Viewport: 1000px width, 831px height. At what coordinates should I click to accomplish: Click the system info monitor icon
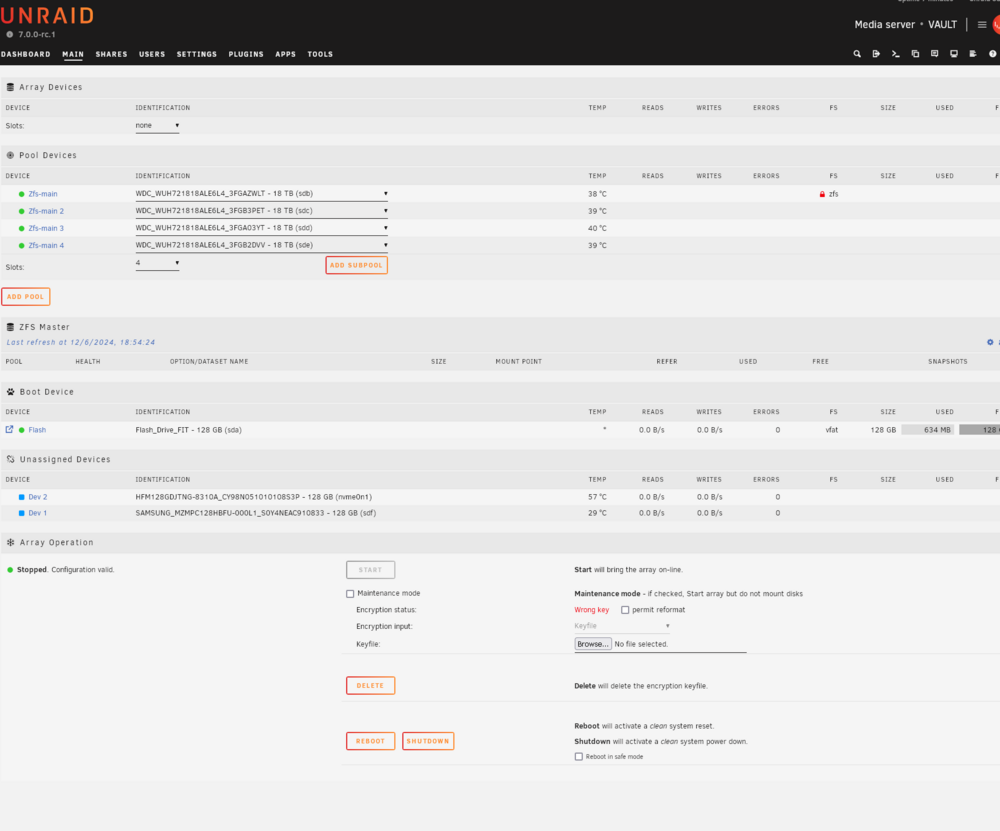pos(953,54)
